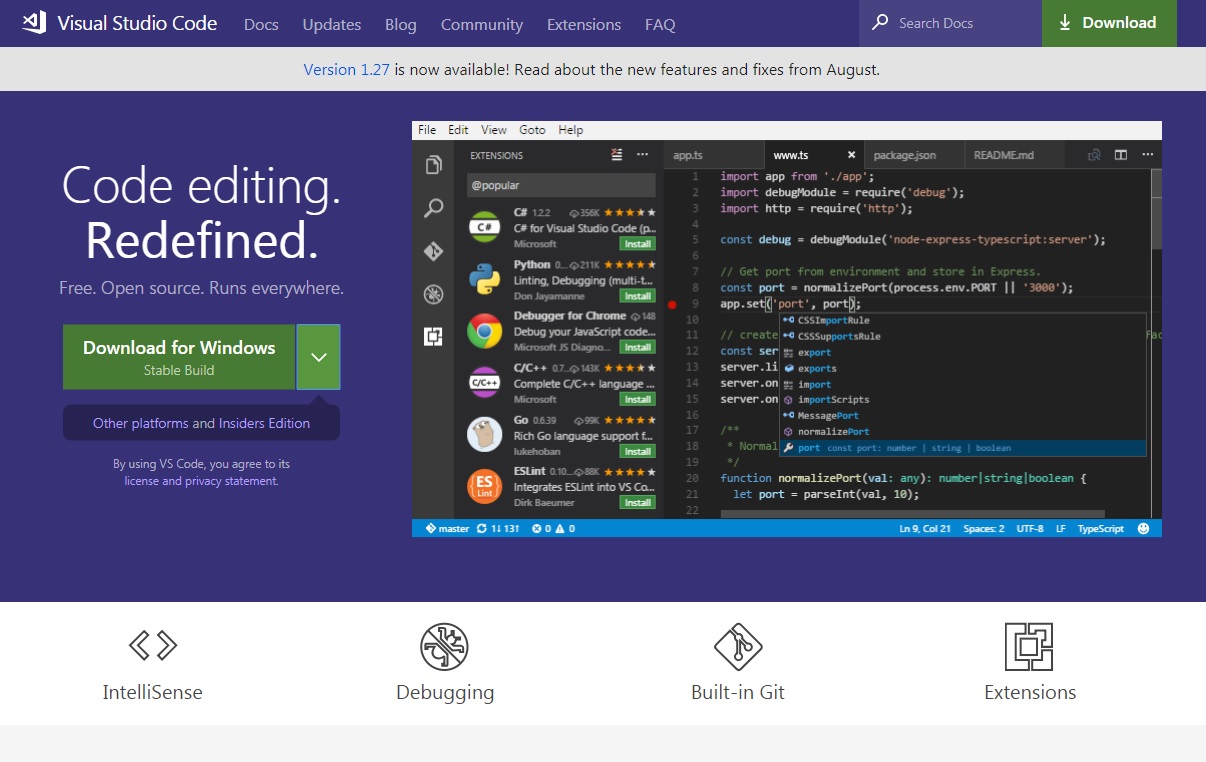
Task: Select the Search icon in the editor activity bar
Action: [x=433, y=208]
